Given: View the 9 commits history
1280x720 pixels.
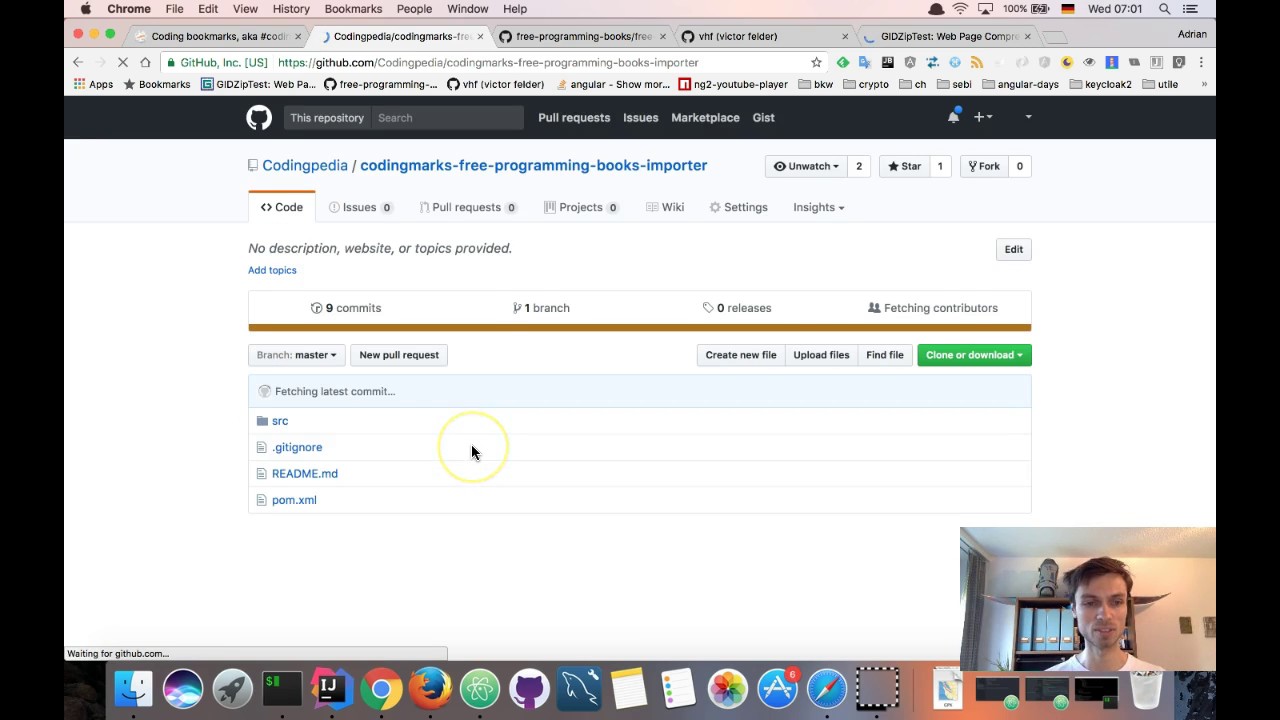Looking at the screenshot, I should (x=346, y=308).
